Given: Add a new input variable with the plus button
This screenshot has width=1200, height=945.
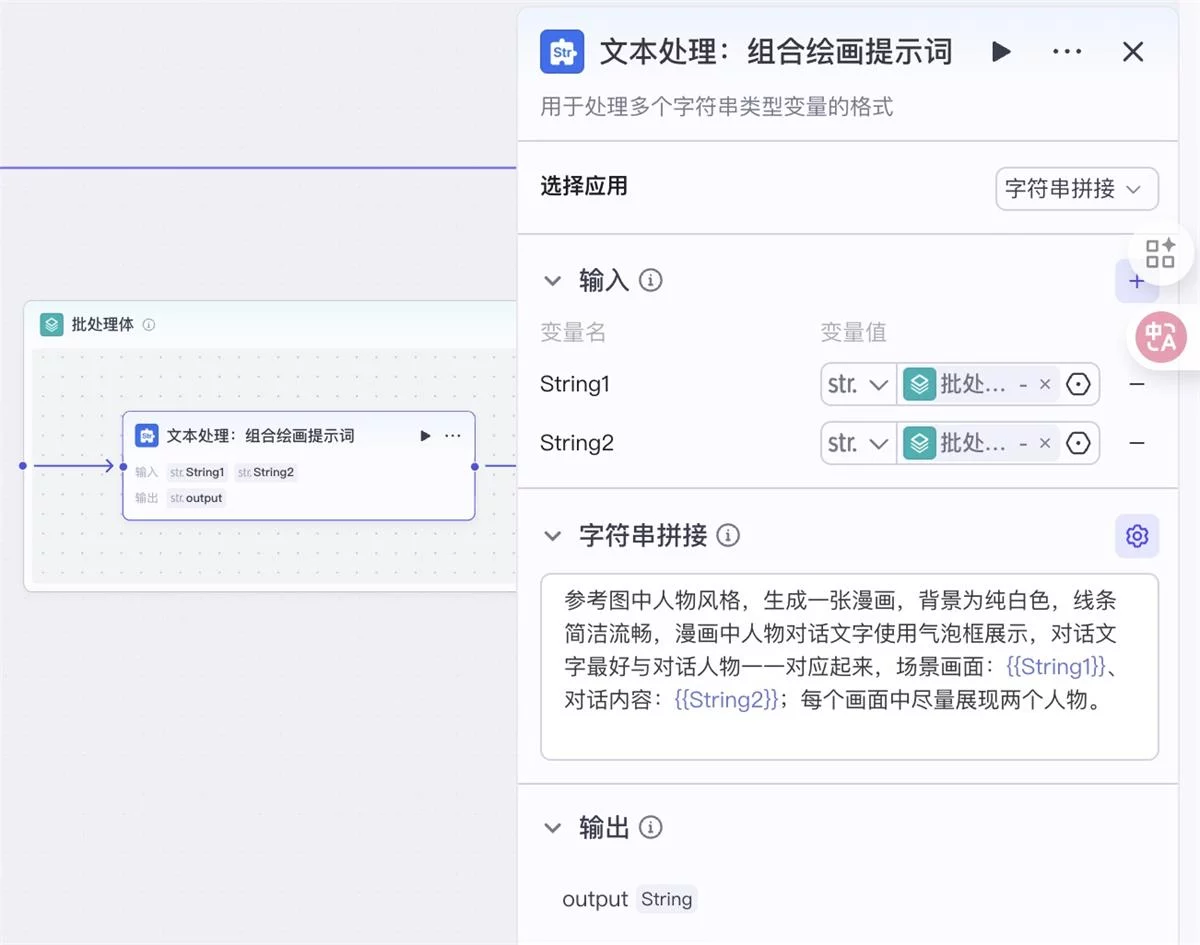Looking at the screenshot, I should (1137, 282).
